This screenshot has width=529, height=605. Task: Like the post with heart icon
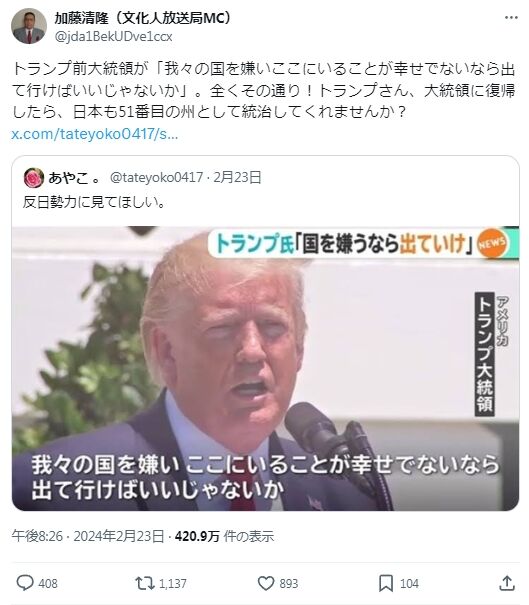tap(266, 583)
